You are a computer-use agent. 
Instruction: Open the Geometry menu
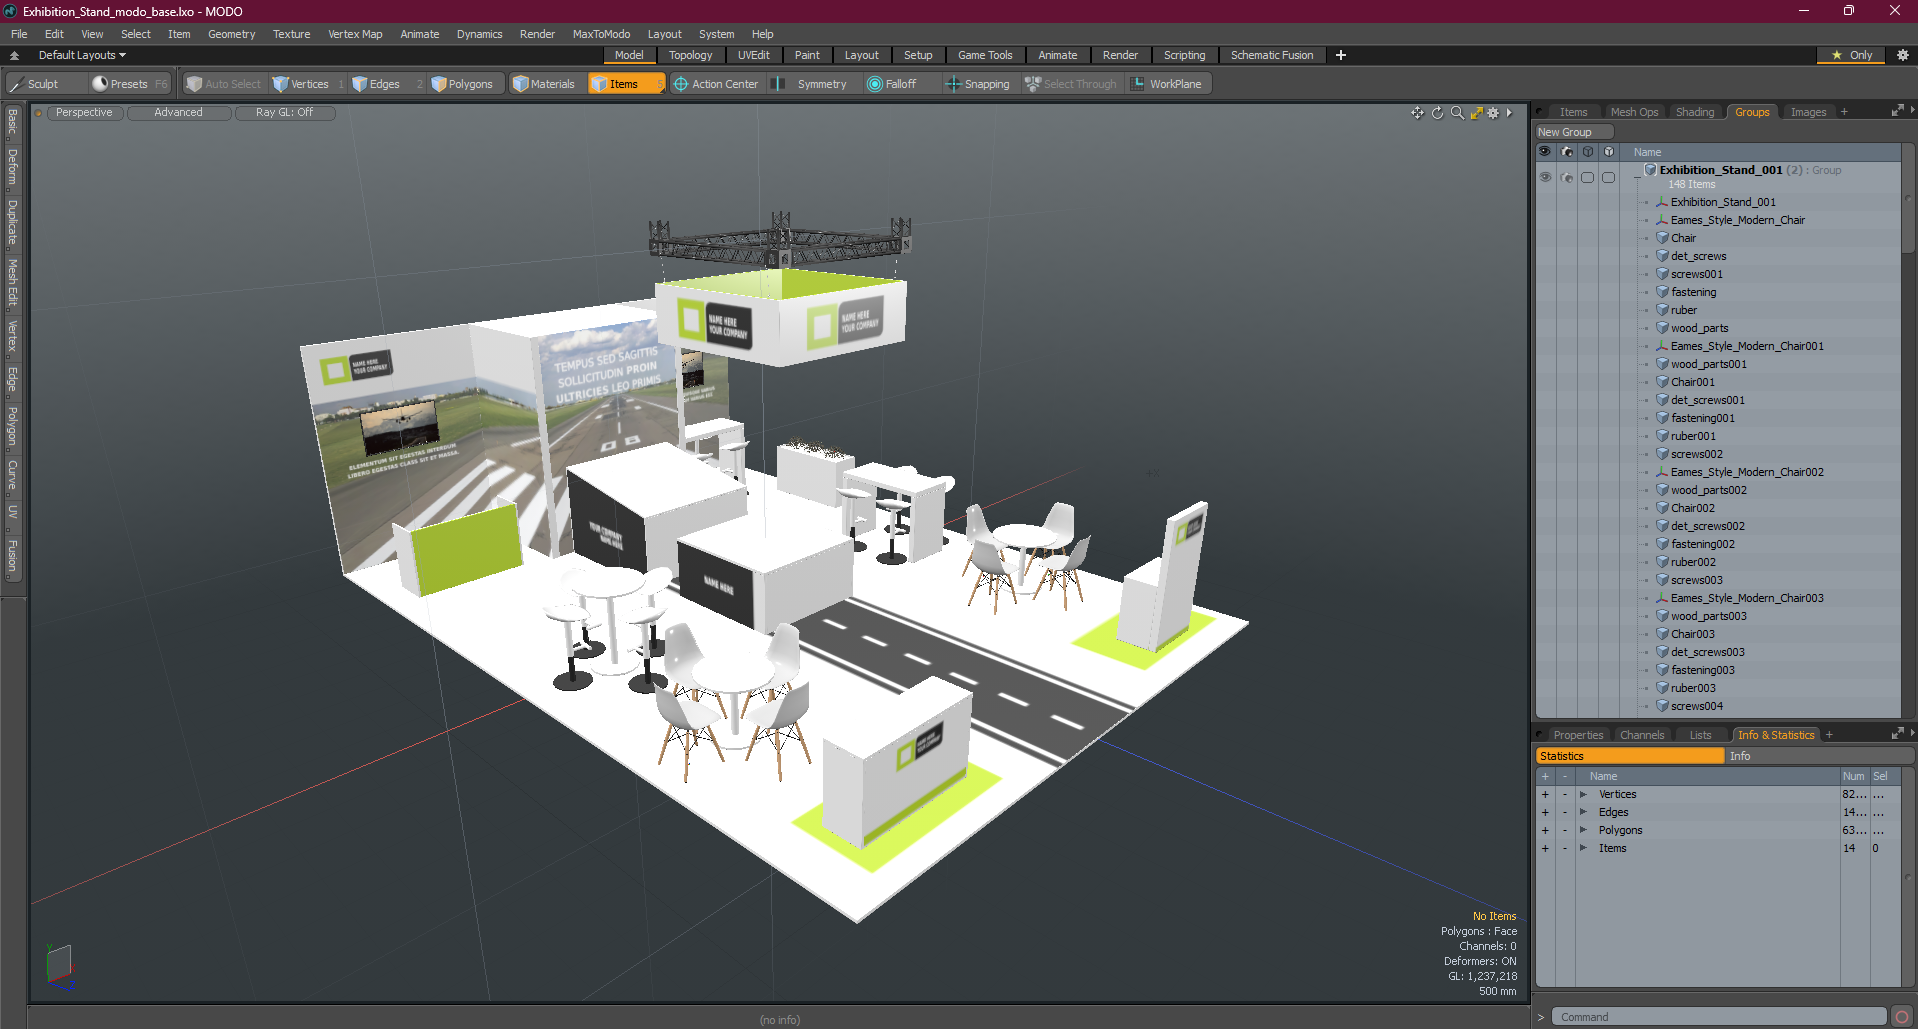click(231, 34)
